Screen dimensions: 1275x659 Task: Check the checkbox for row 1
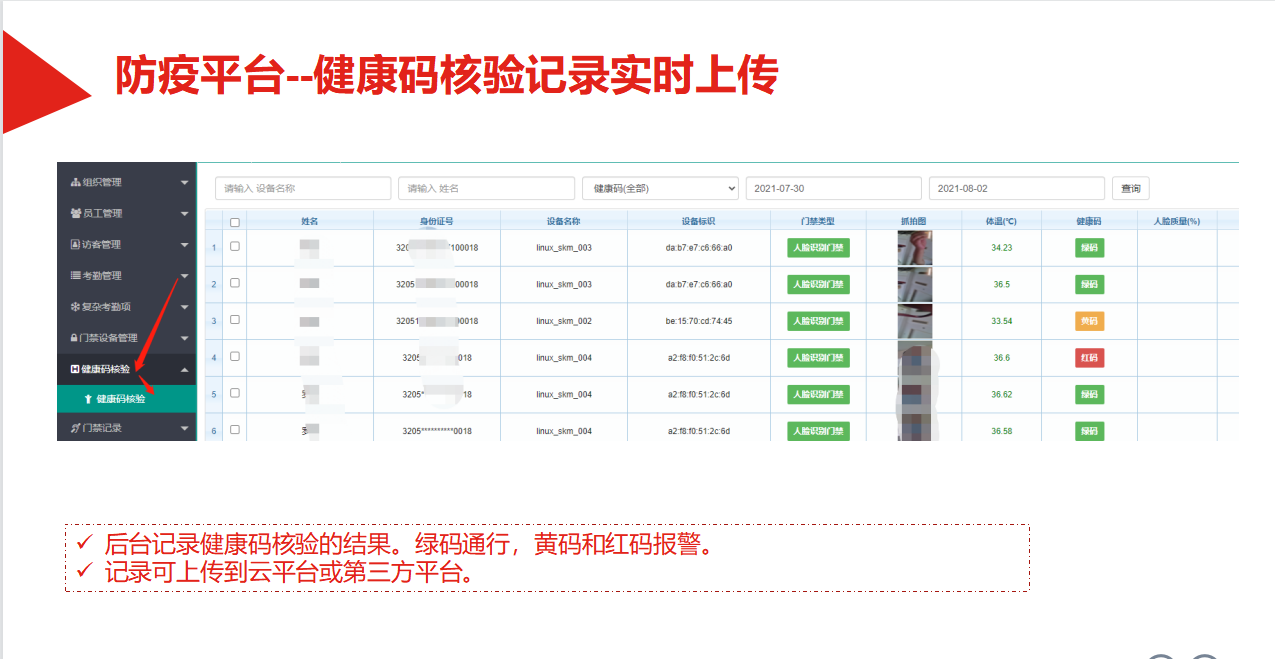pos(235,246)
